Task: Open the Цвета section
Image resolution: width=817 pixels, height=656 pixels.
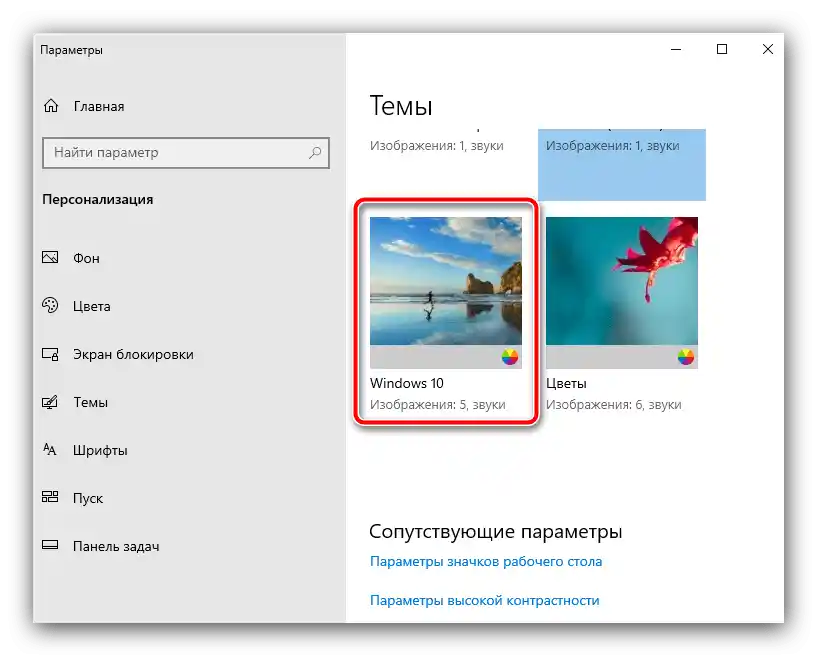Action: pos(92,306)
